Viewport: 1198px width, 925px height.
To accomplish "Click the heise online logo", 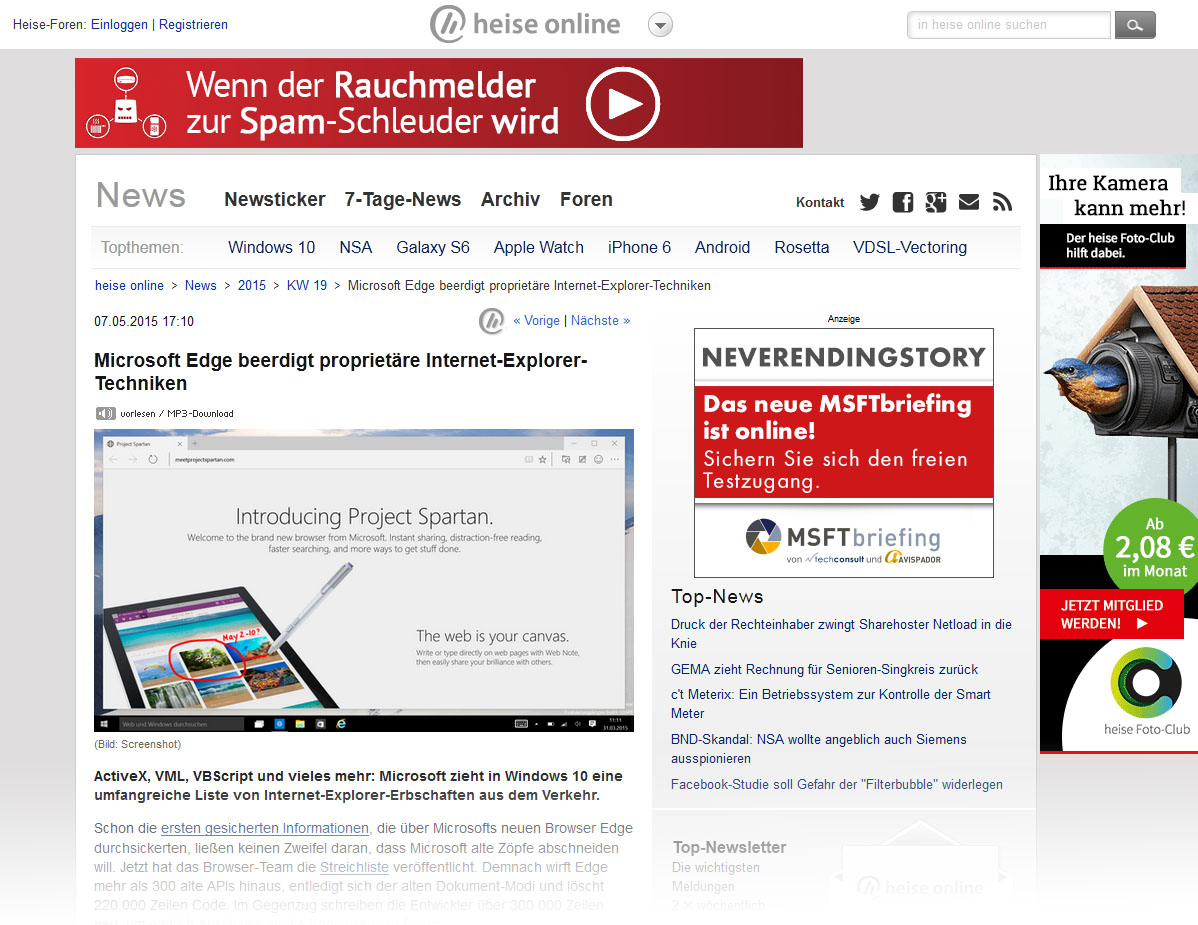I will tap(525, 24).
